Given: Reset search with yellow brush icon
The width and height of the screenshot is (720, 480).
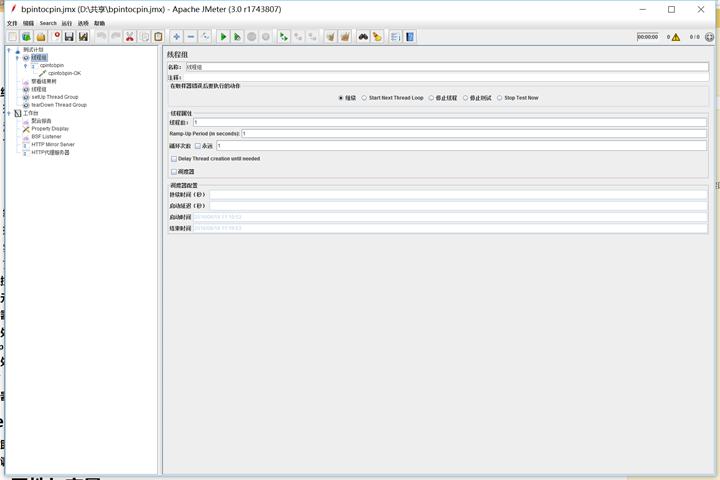Looking at the screenshot, I should point(377,37).
